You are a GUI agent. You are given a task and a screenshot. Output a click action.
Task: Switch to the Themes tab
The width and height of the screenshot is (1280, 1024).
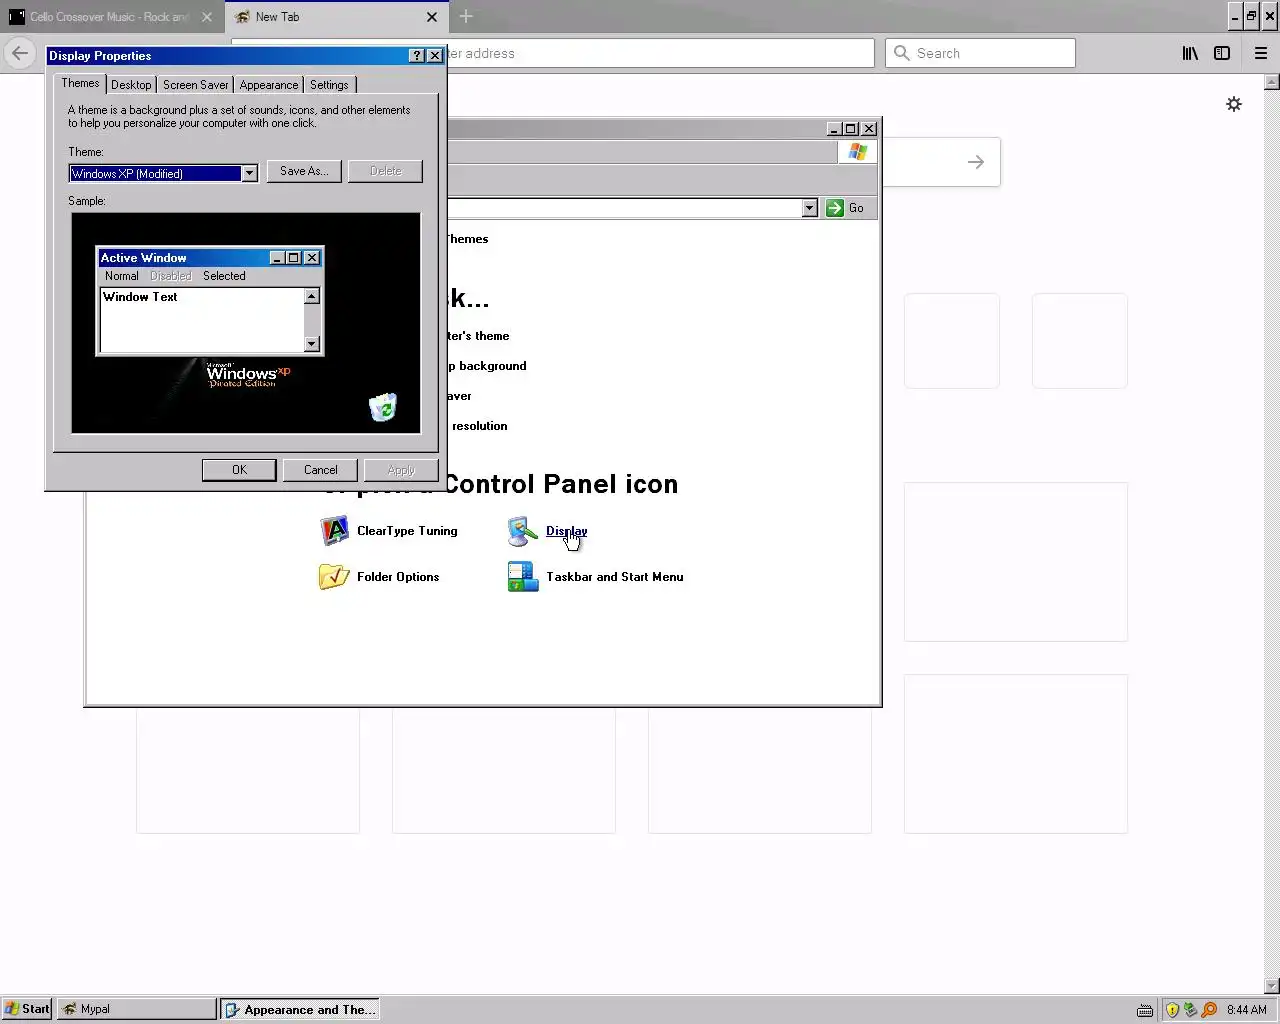coord(80,83)
